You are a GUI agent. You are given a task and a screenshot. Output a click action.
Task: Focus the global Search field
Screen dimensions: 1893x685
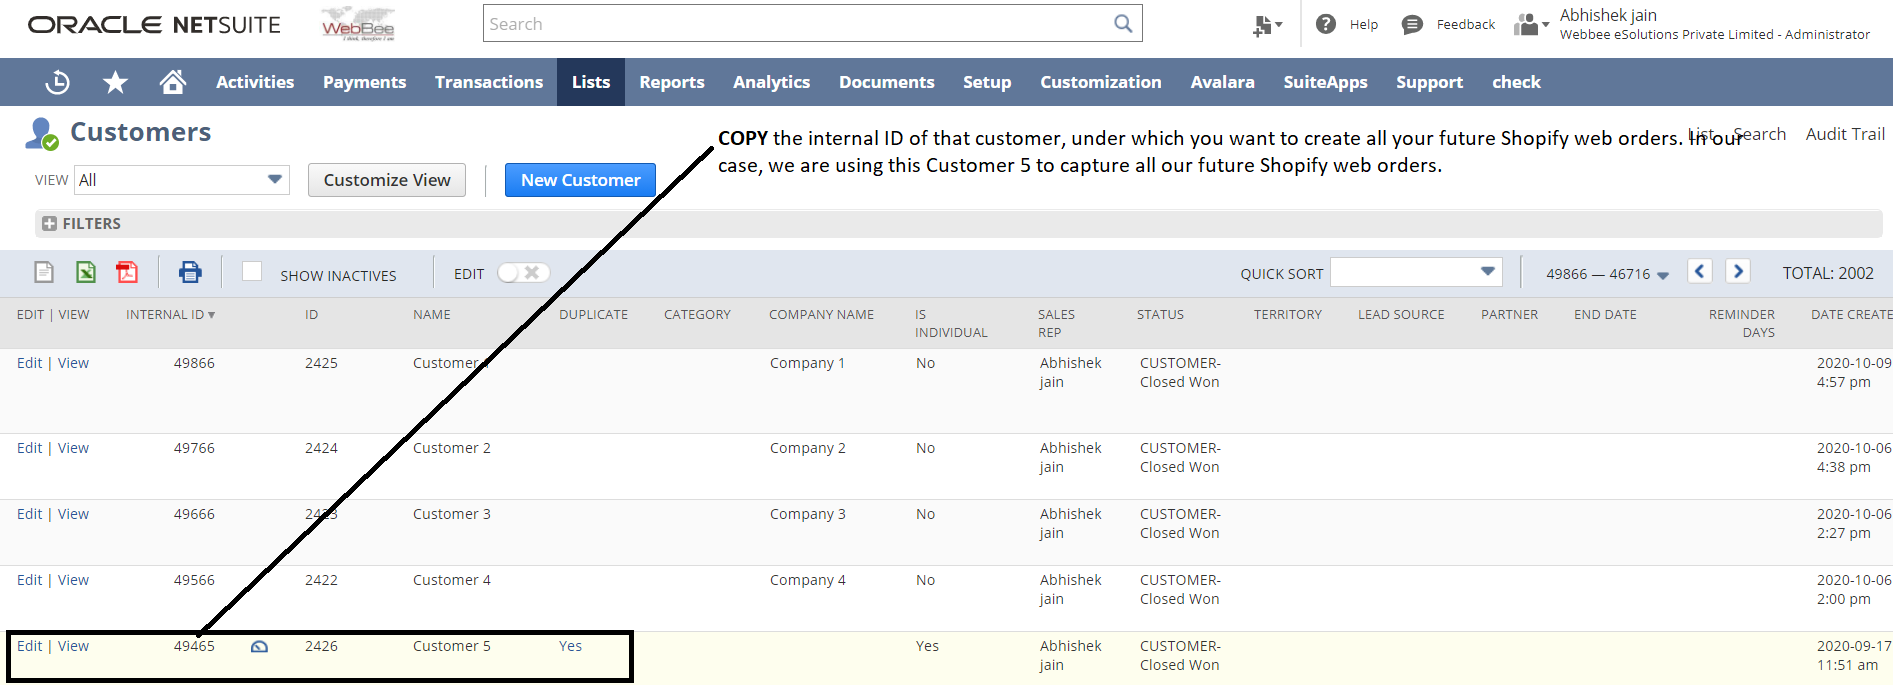800,24
